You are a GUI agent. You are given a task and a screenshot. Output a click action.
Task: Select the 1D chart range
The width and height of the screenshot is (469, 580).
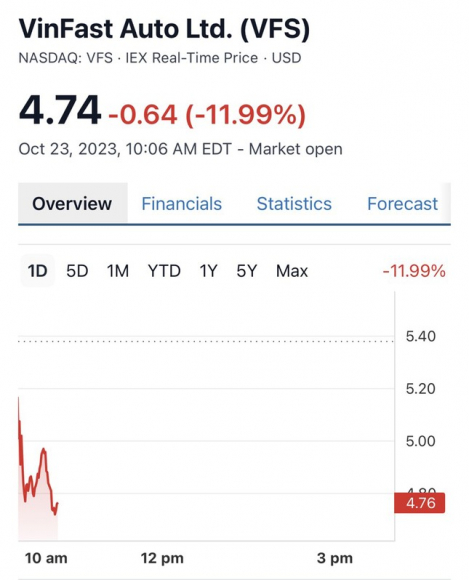pyautogui.click(x=37, y=271)
